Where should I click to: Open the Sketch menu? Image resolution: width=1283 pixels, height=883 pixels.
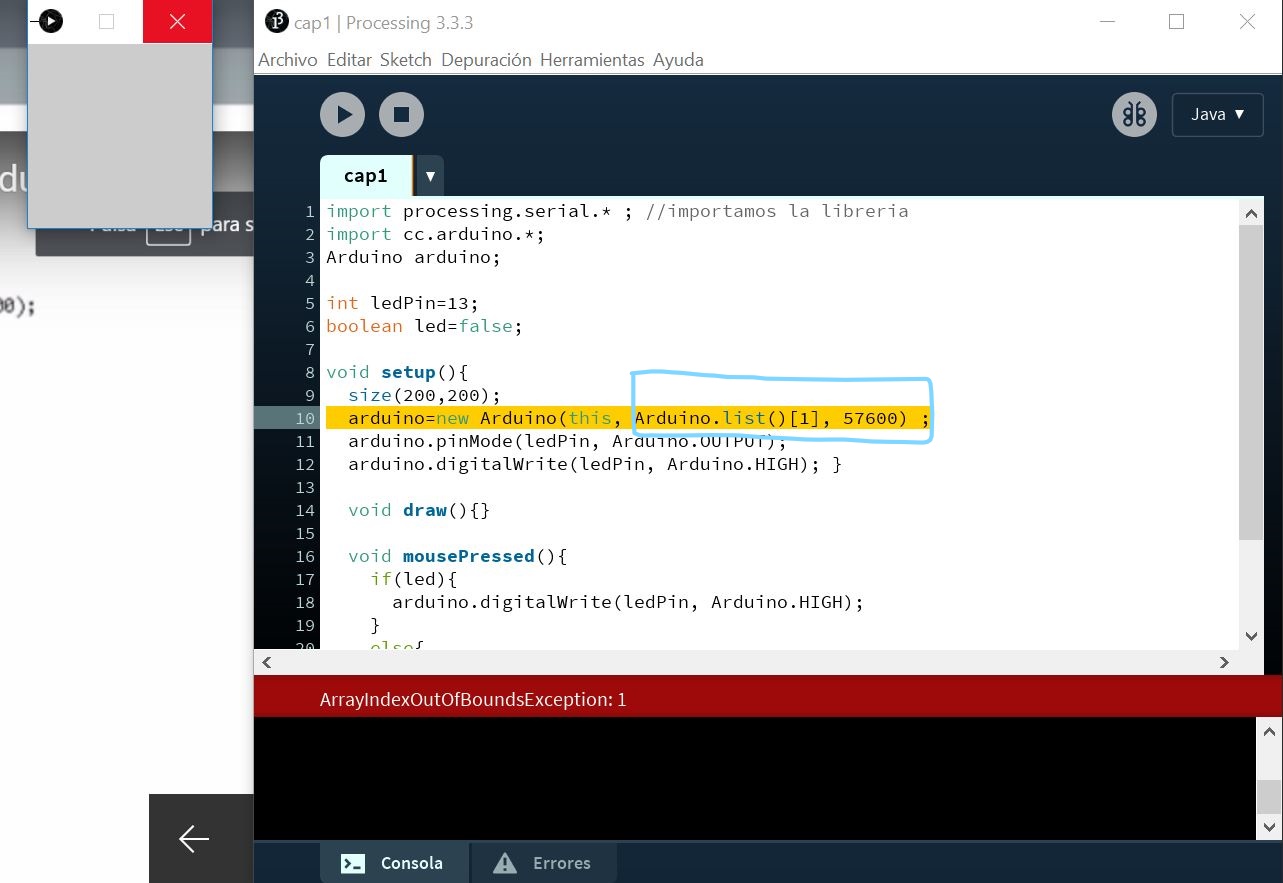(x=406, y=60)
